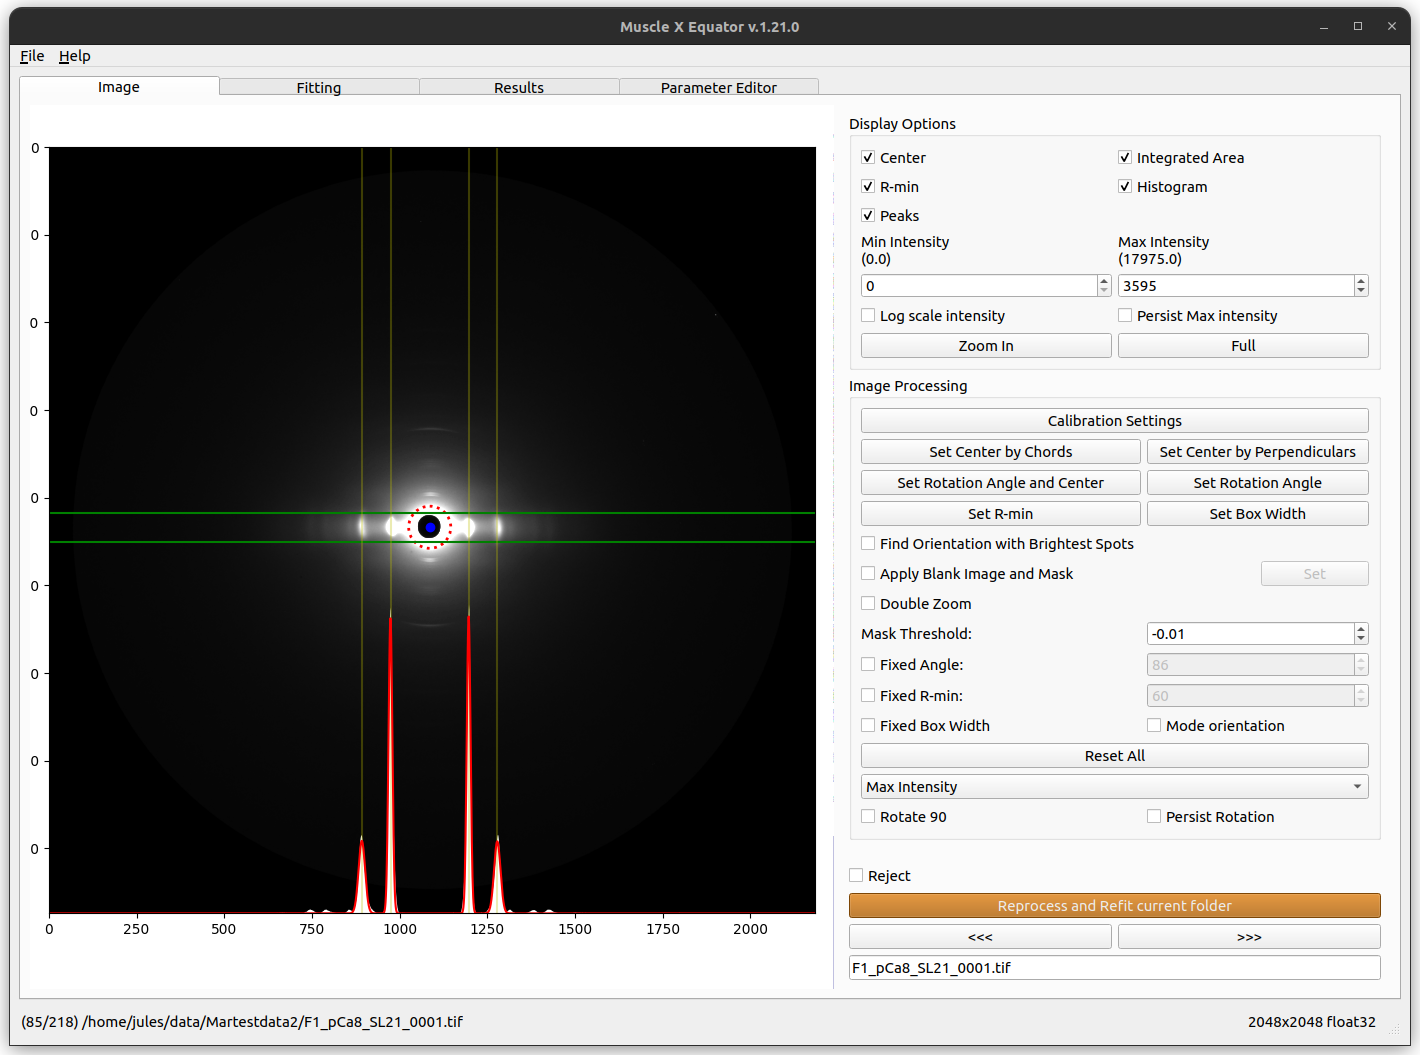Image resolution: width=1420 pixels, height=1055 pixels.
Task: Increase the Max Intensity spinner up arrow
Action: tap(1361, 281)
